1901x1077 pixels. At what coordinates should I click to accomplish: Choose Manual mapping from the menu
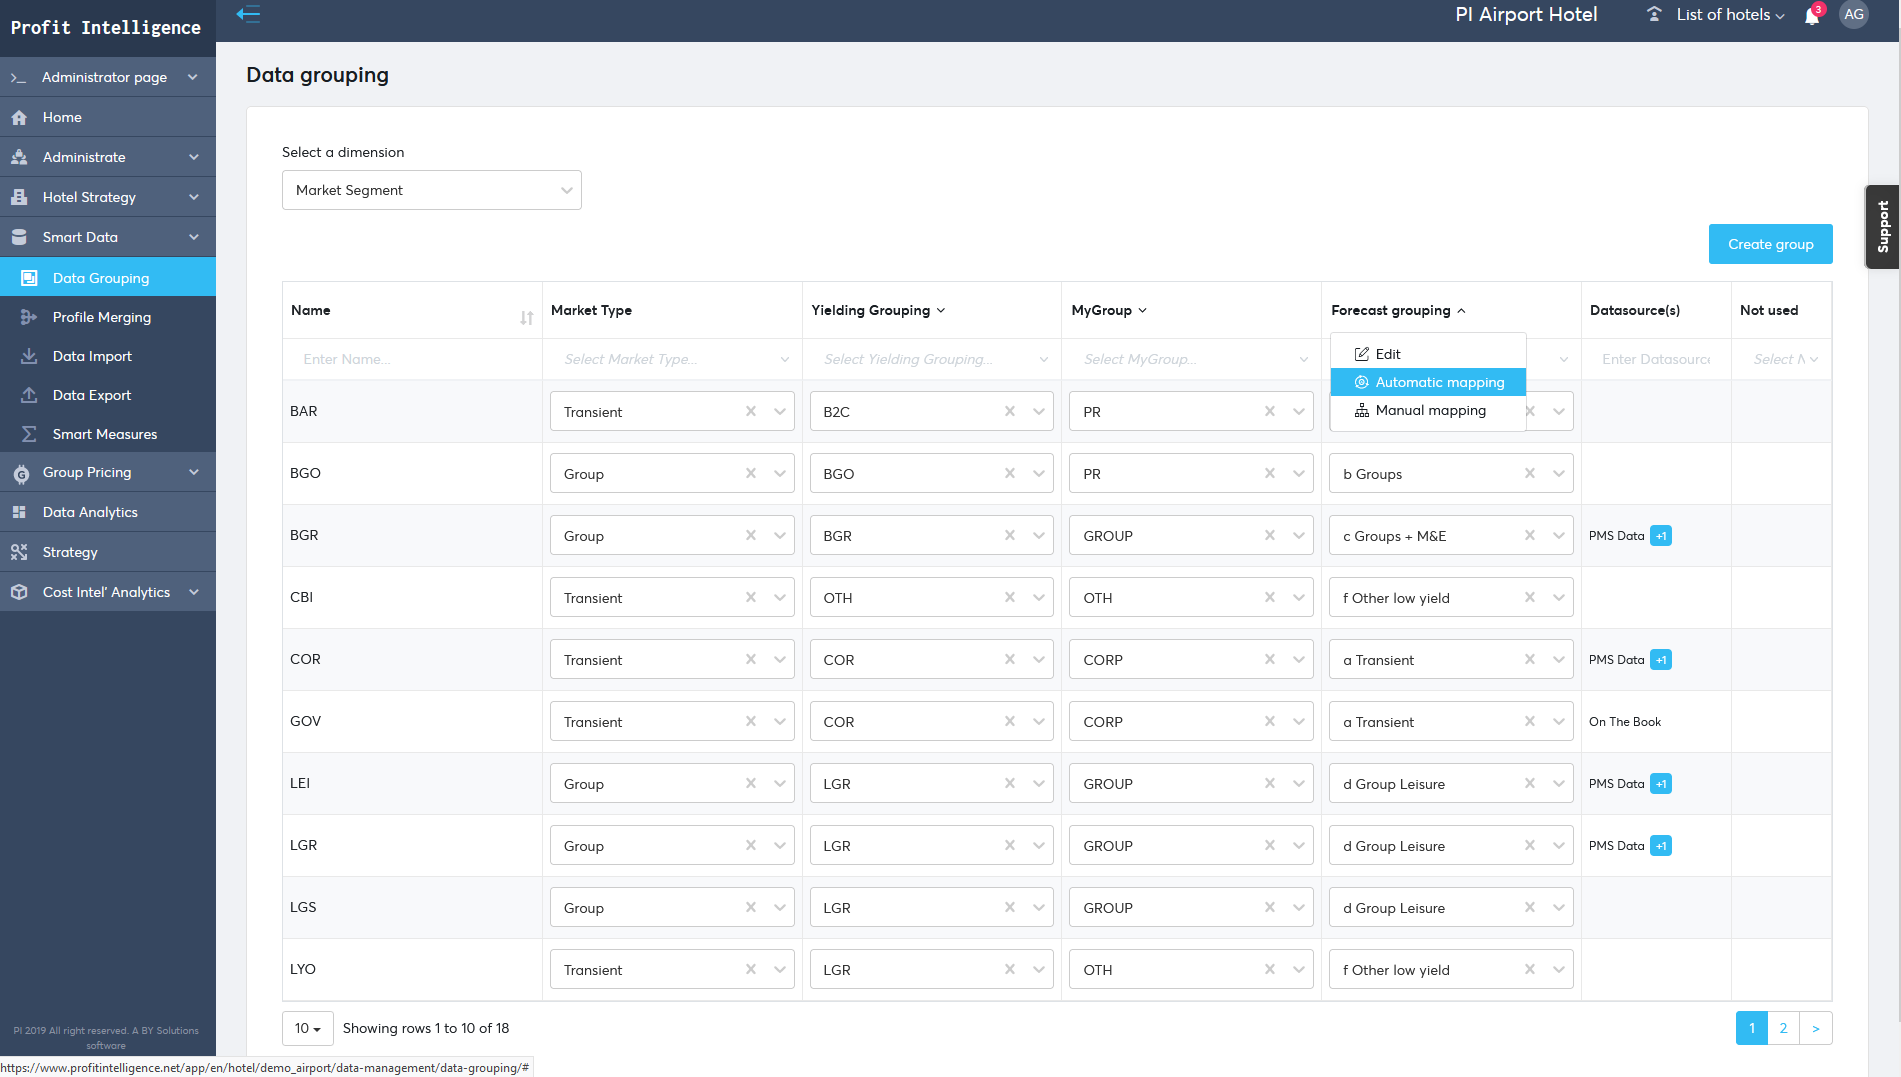(1429, 410)
